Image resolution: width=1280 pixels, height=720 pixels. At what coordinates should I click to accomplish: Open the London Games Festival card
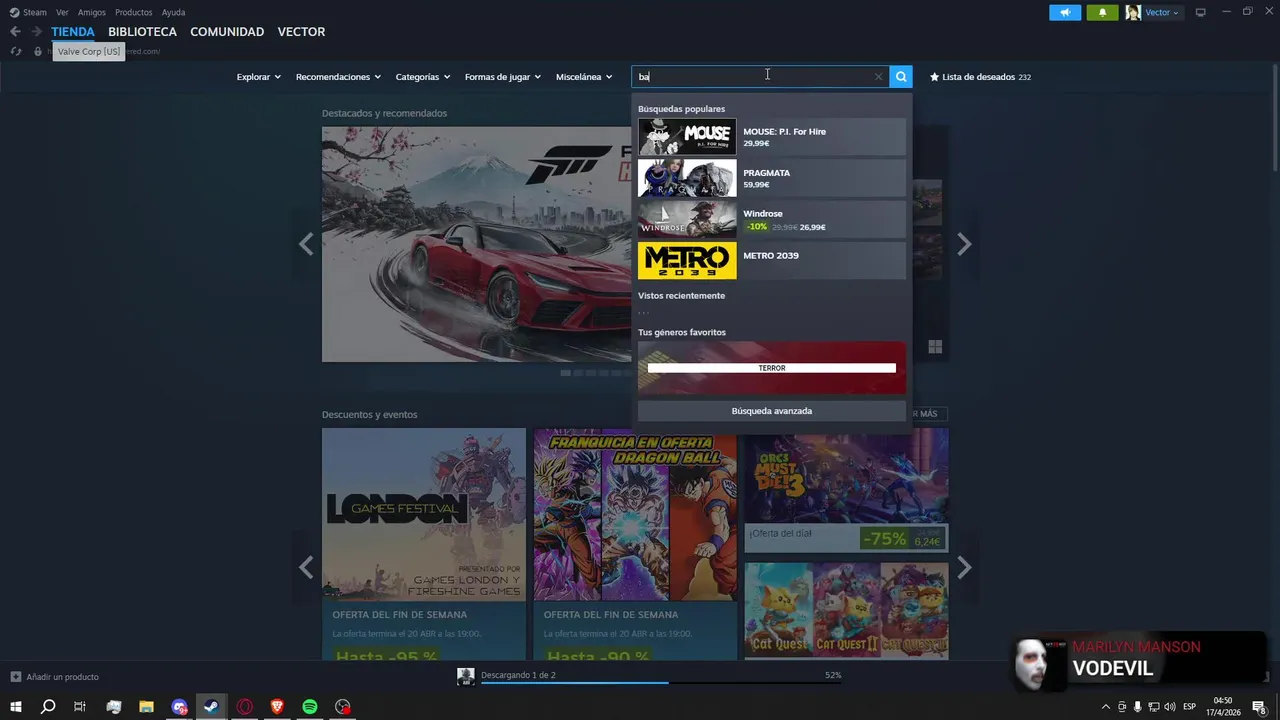(424, 544)
